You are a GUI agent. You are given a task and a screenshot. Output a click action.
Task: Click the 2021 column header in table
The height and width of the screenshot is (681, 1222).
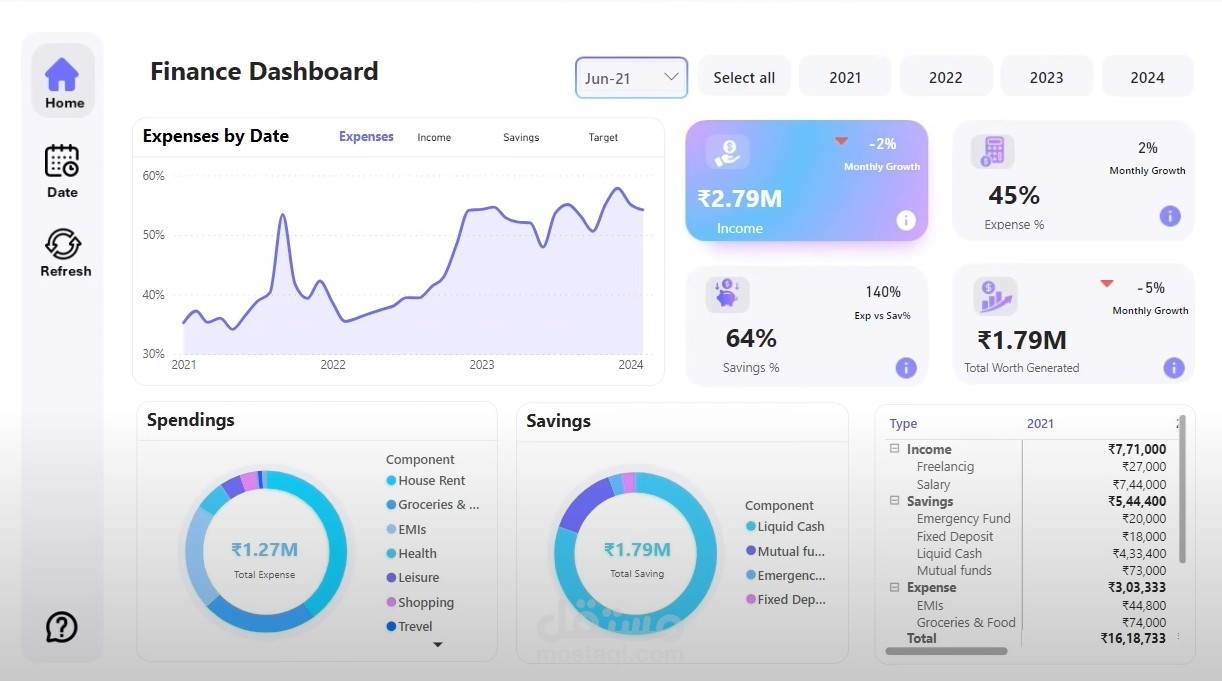tap(1040, 423)
